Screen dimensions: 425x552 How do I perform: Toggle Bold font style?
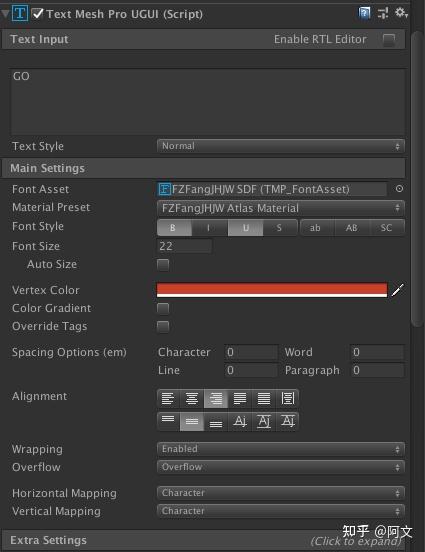pos(174,228)
